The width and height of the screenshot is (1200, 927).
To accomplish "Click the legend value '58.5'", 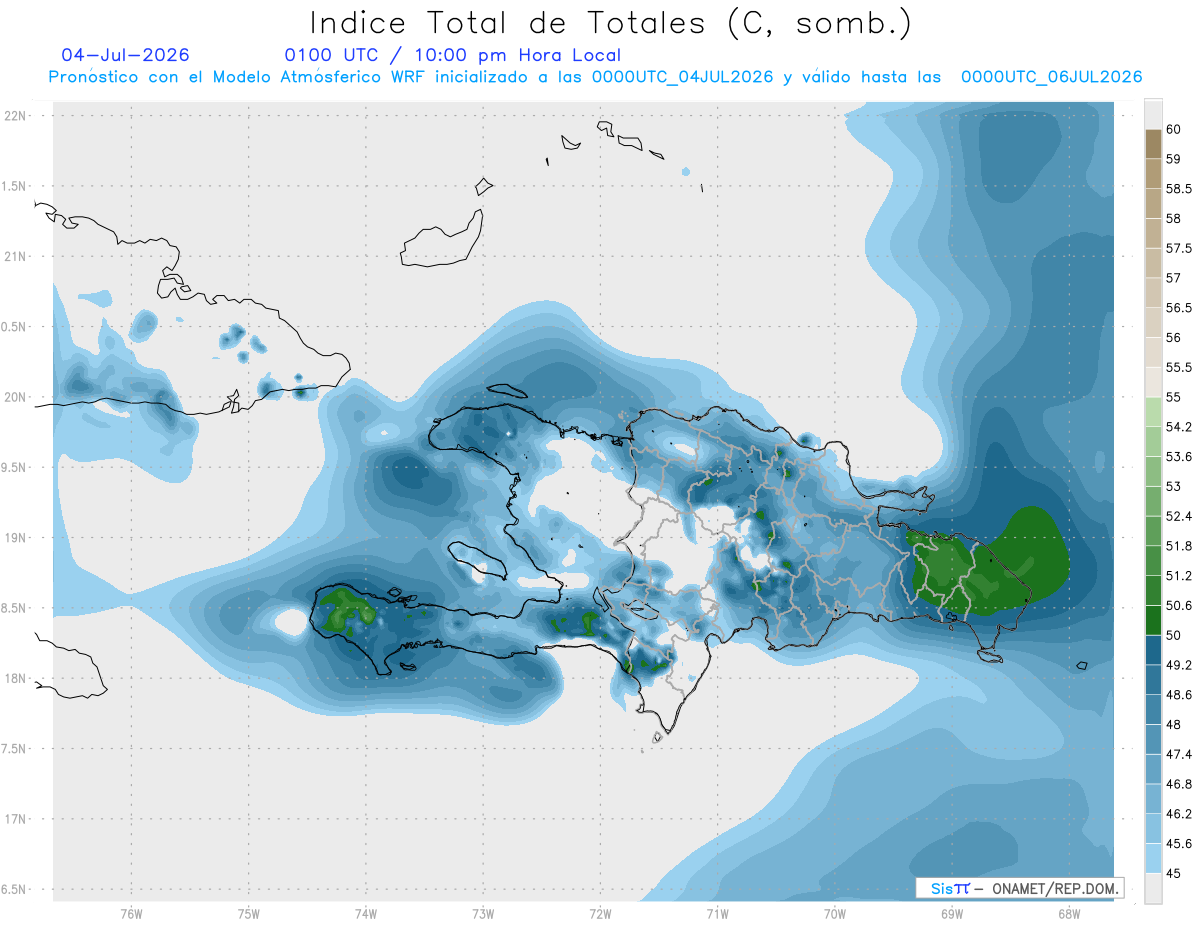I will tap(1179, 189).
